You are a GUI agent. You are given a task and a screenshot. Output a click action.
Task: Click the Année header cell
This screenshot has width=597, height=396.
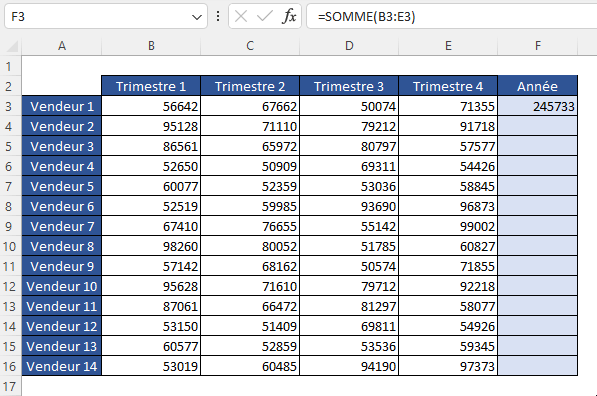pos(538,86)
